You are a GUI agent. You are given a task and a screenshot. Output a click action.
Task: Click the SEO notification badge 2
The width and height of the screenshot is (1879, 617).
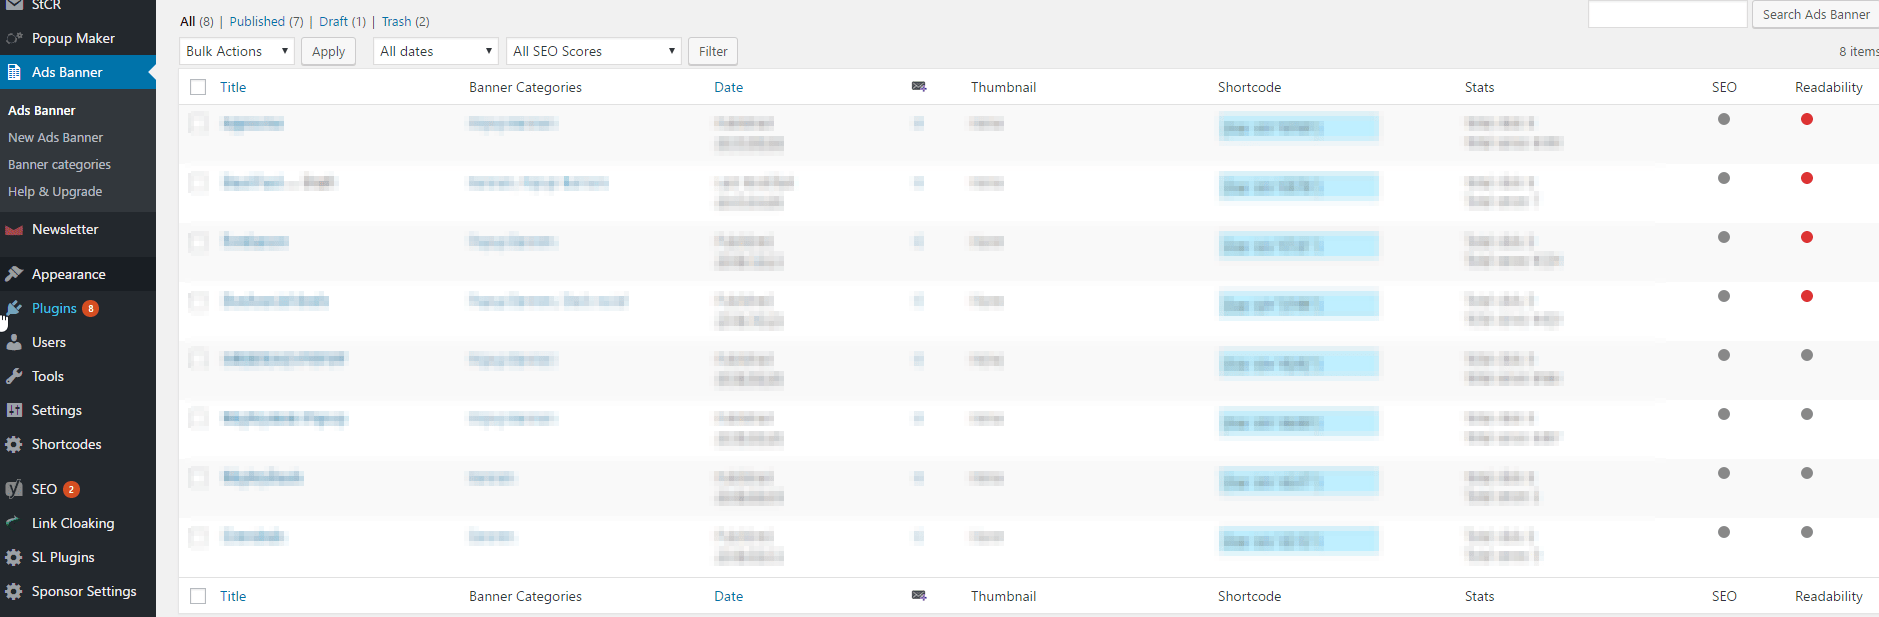click(x=71, y=489)
